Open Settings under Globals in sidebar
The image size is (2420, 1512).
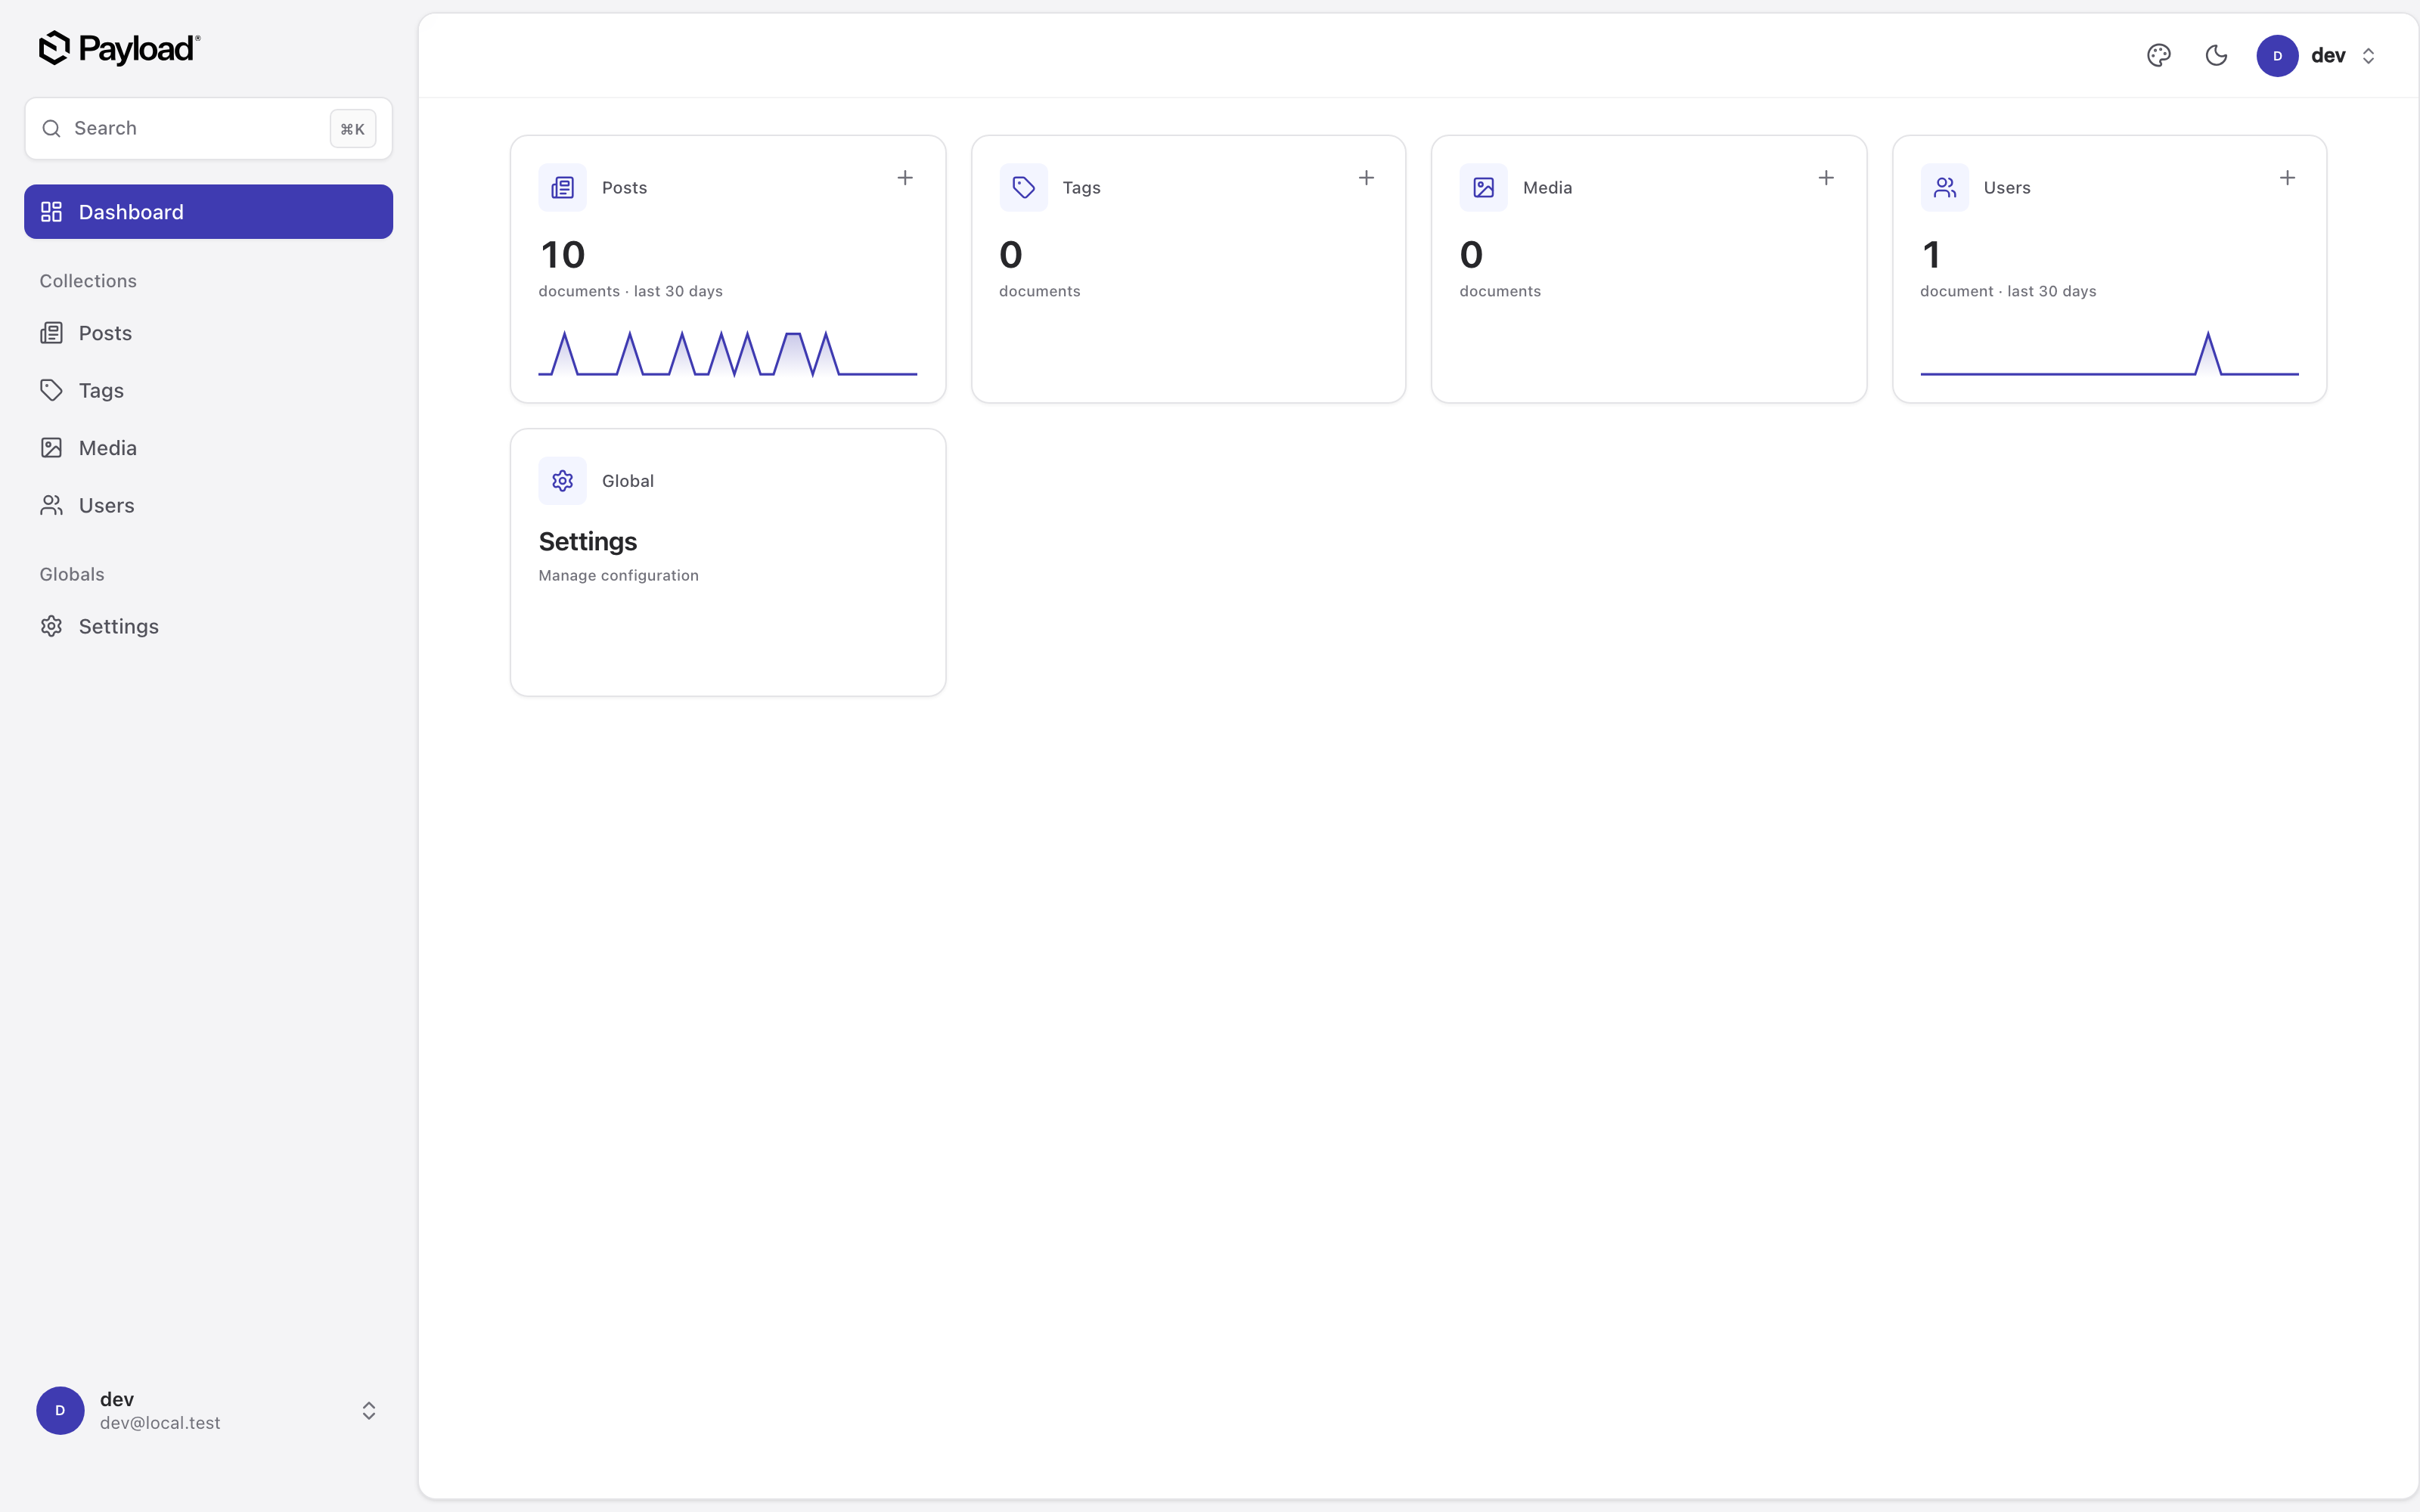click(208, 626)
